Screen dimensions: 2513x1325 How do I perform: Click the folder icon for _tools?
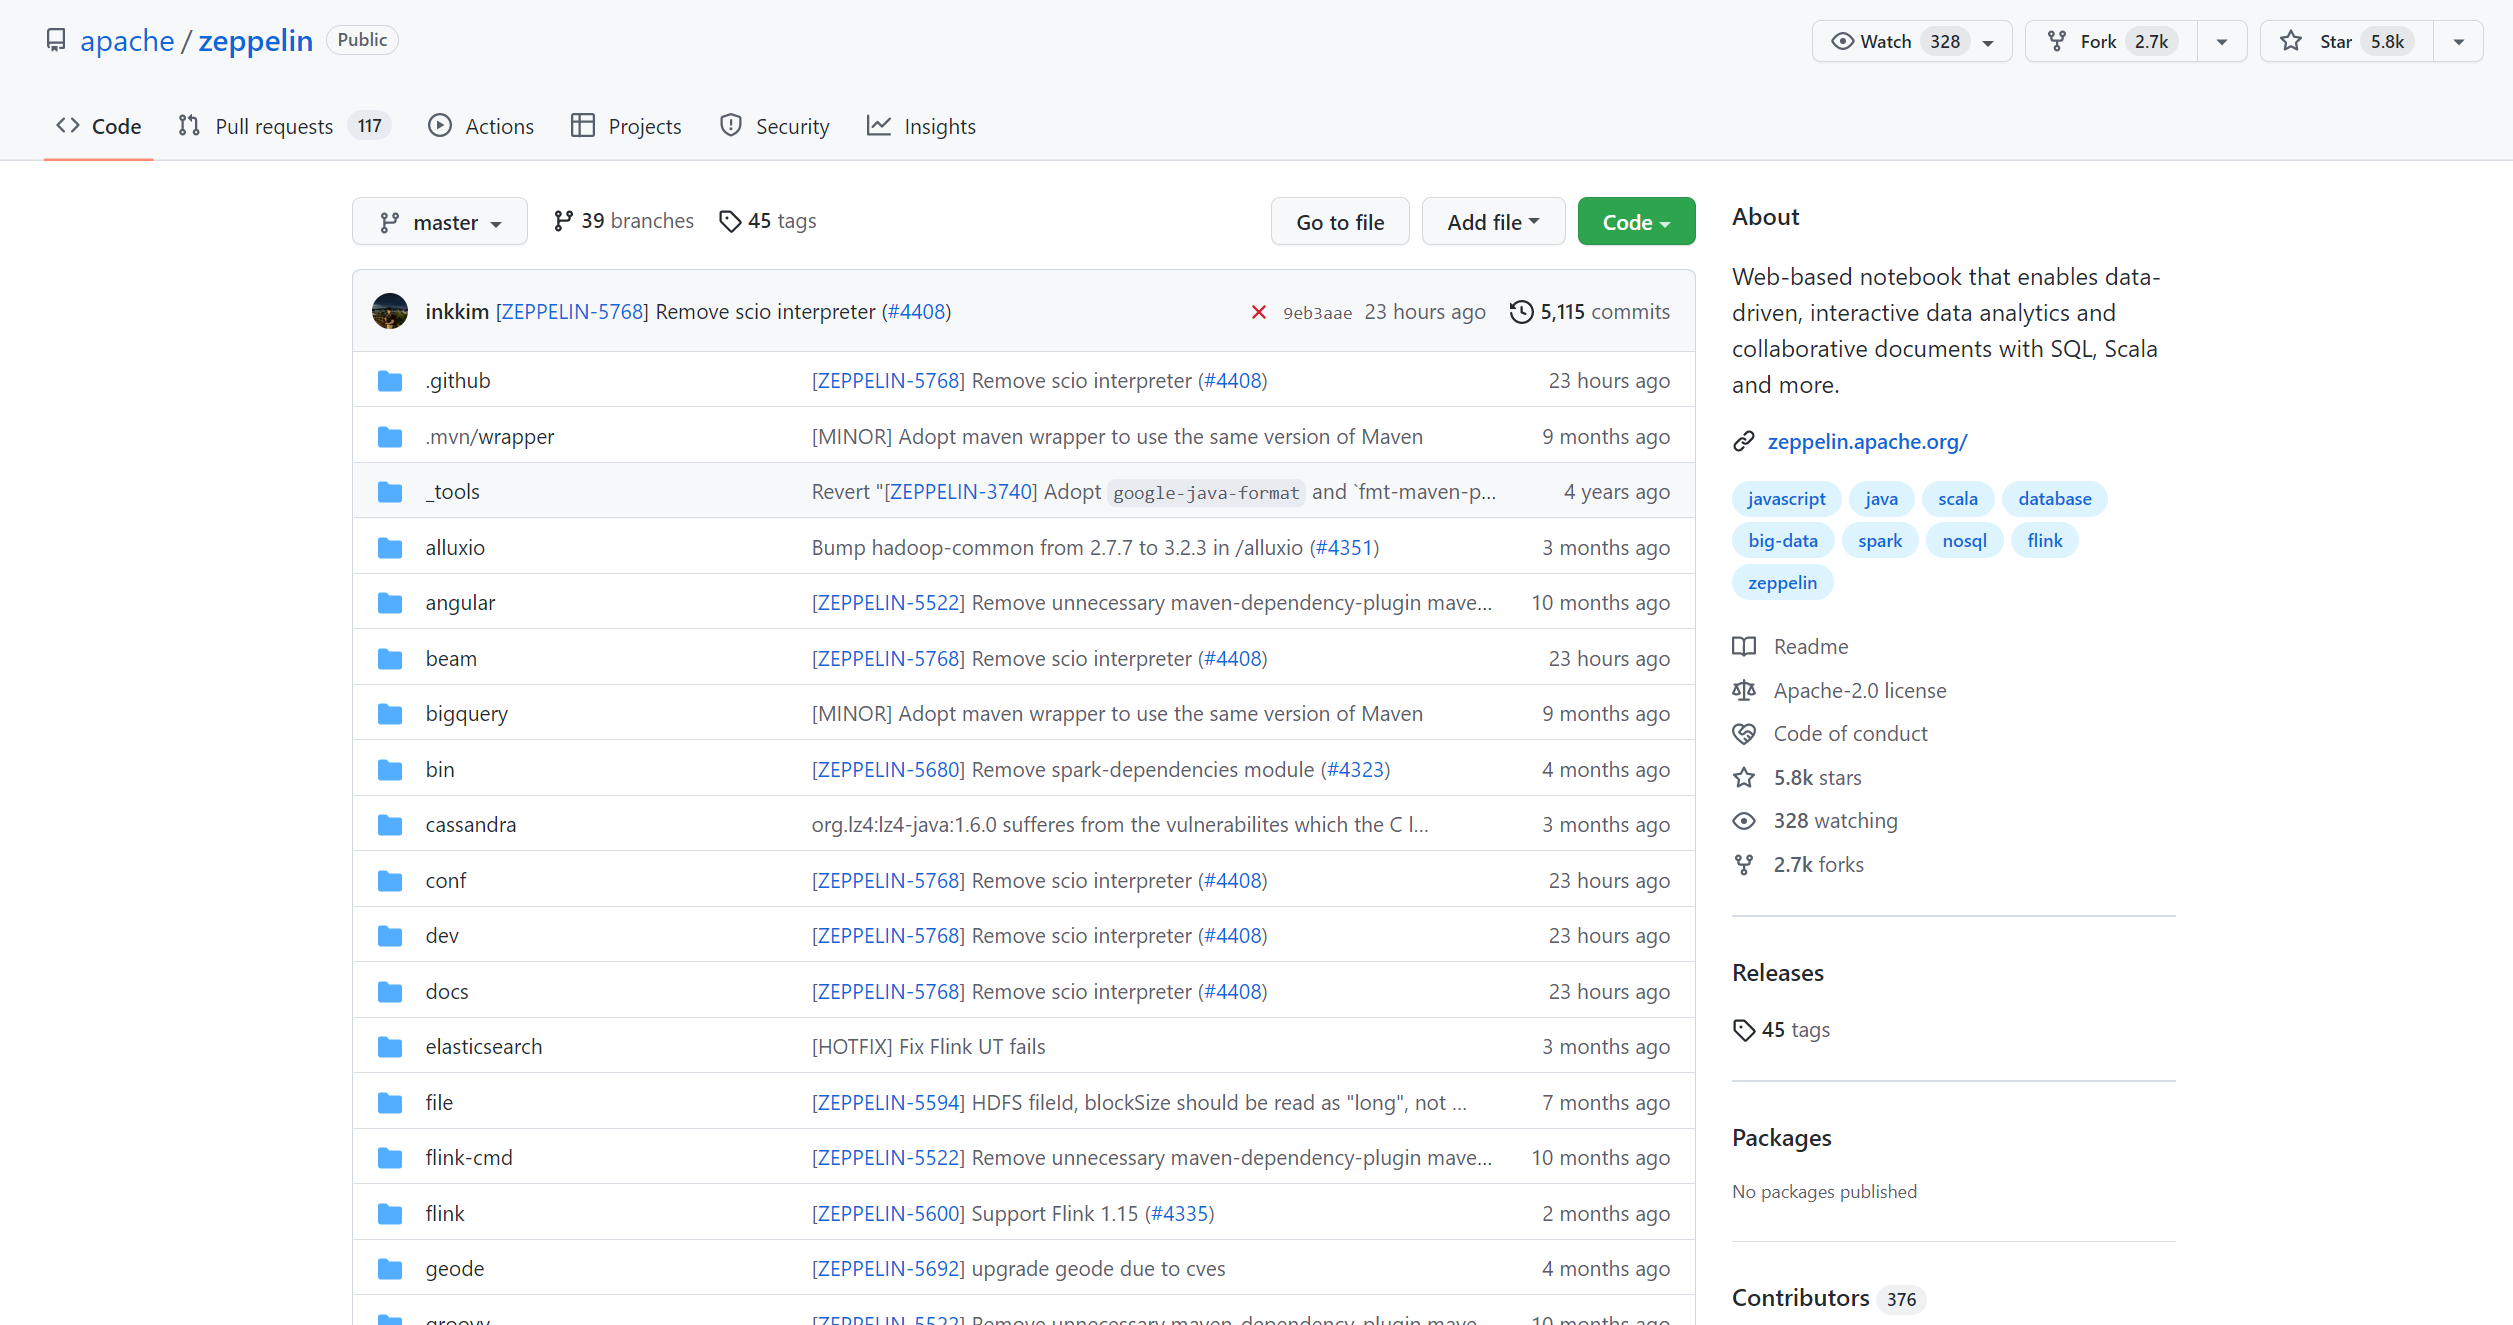(x=390, y=492)
